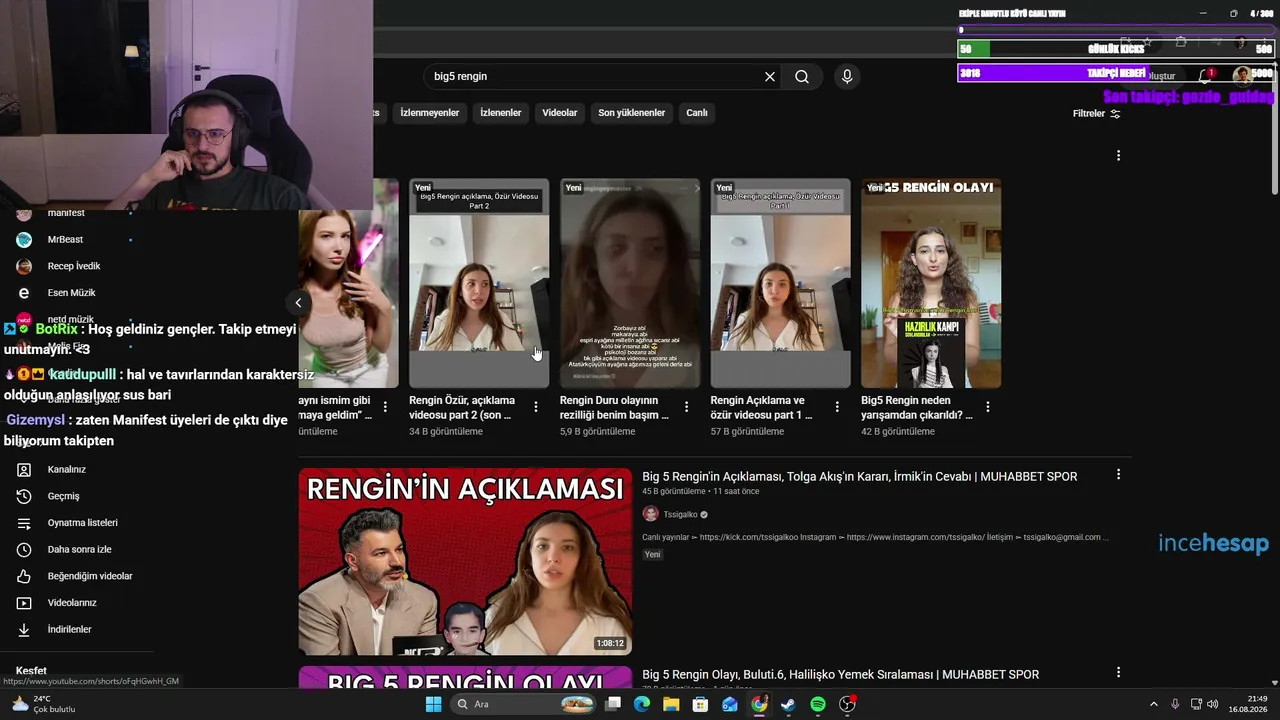Screen dimensions: 1280x720
Task: Open the tray microphone indicator
Action: pyautogui.click(x=1175, y=704)
